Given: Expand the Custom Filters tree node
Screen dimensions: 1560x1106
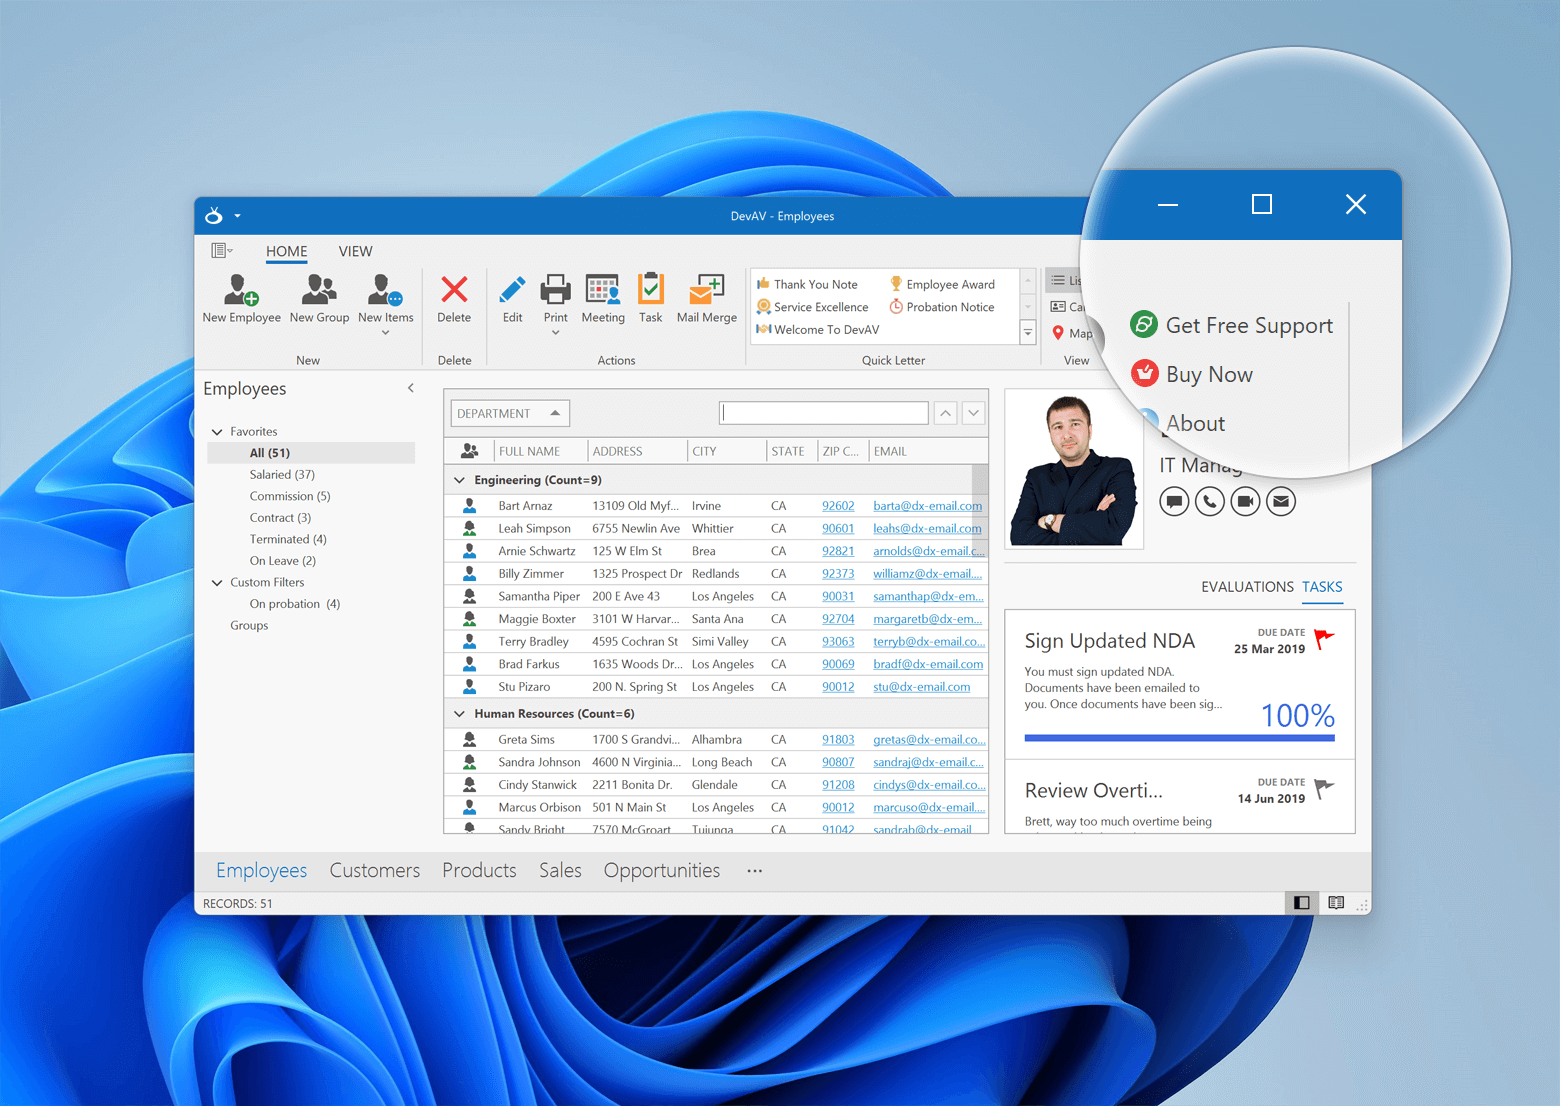Looking at the screenshot, I should (218, 582).
